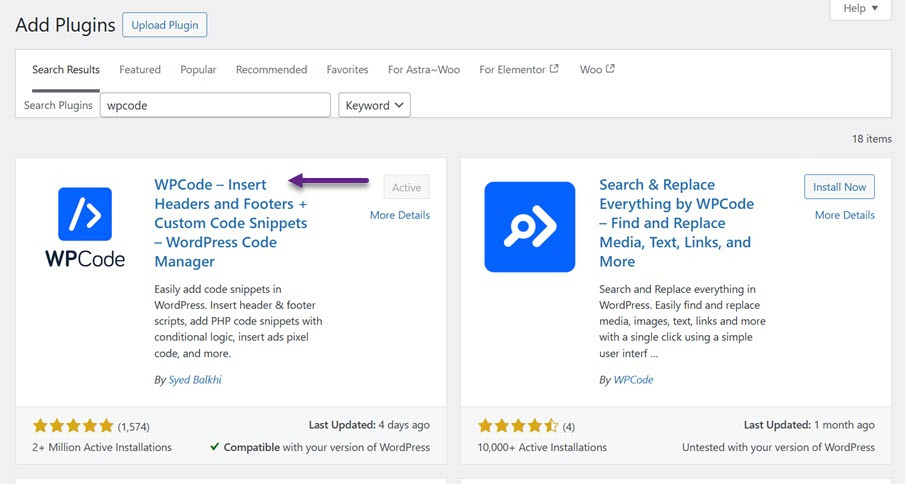Go to the Favorites tab

pyautogui.click(x=347, y=70)
